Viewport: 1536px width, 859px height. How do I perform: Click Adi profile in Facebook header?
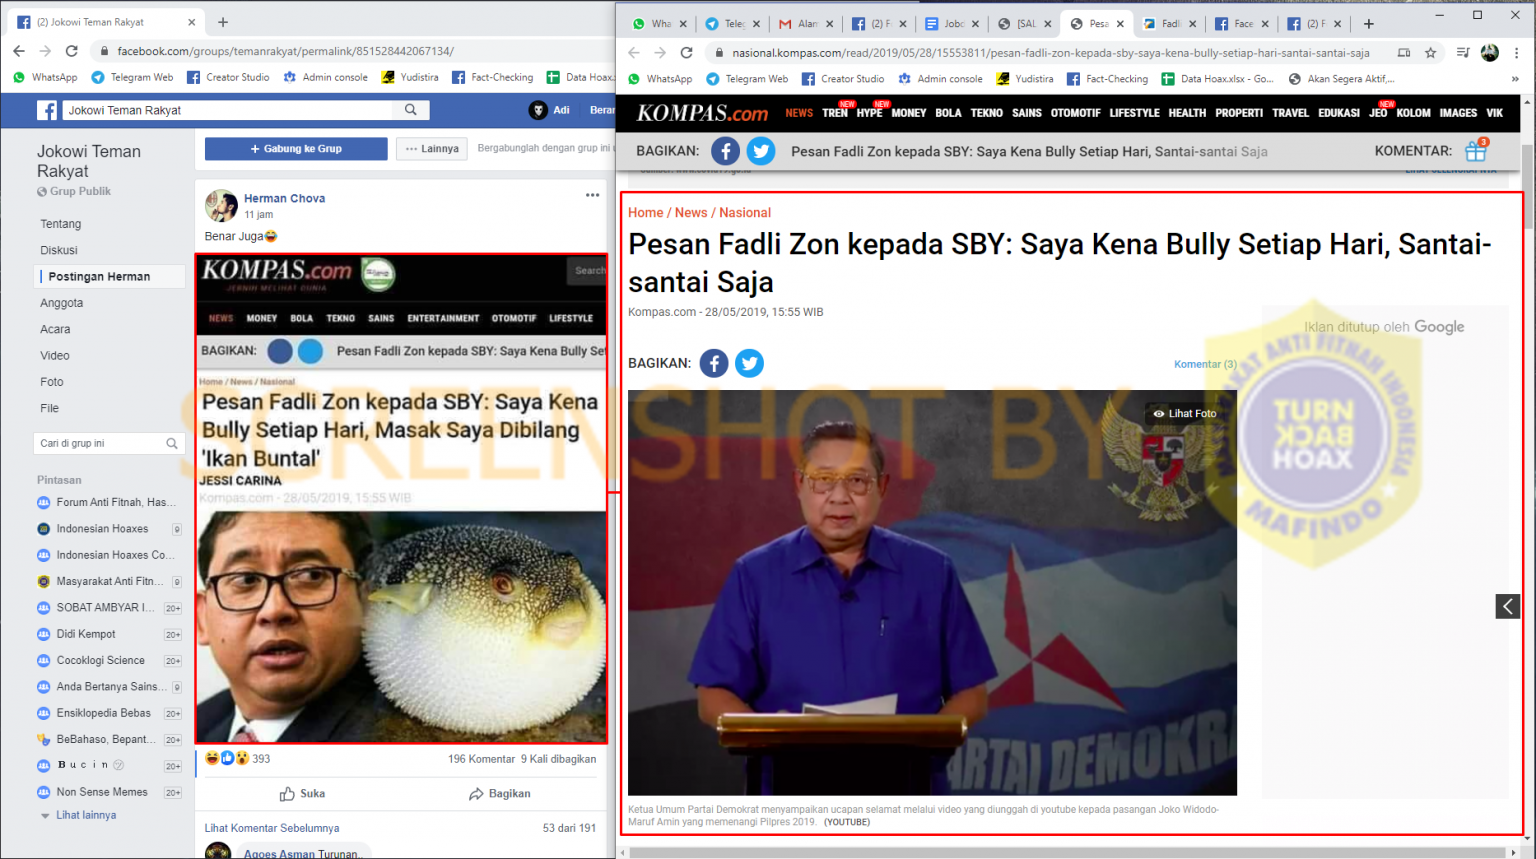(550, 110)
